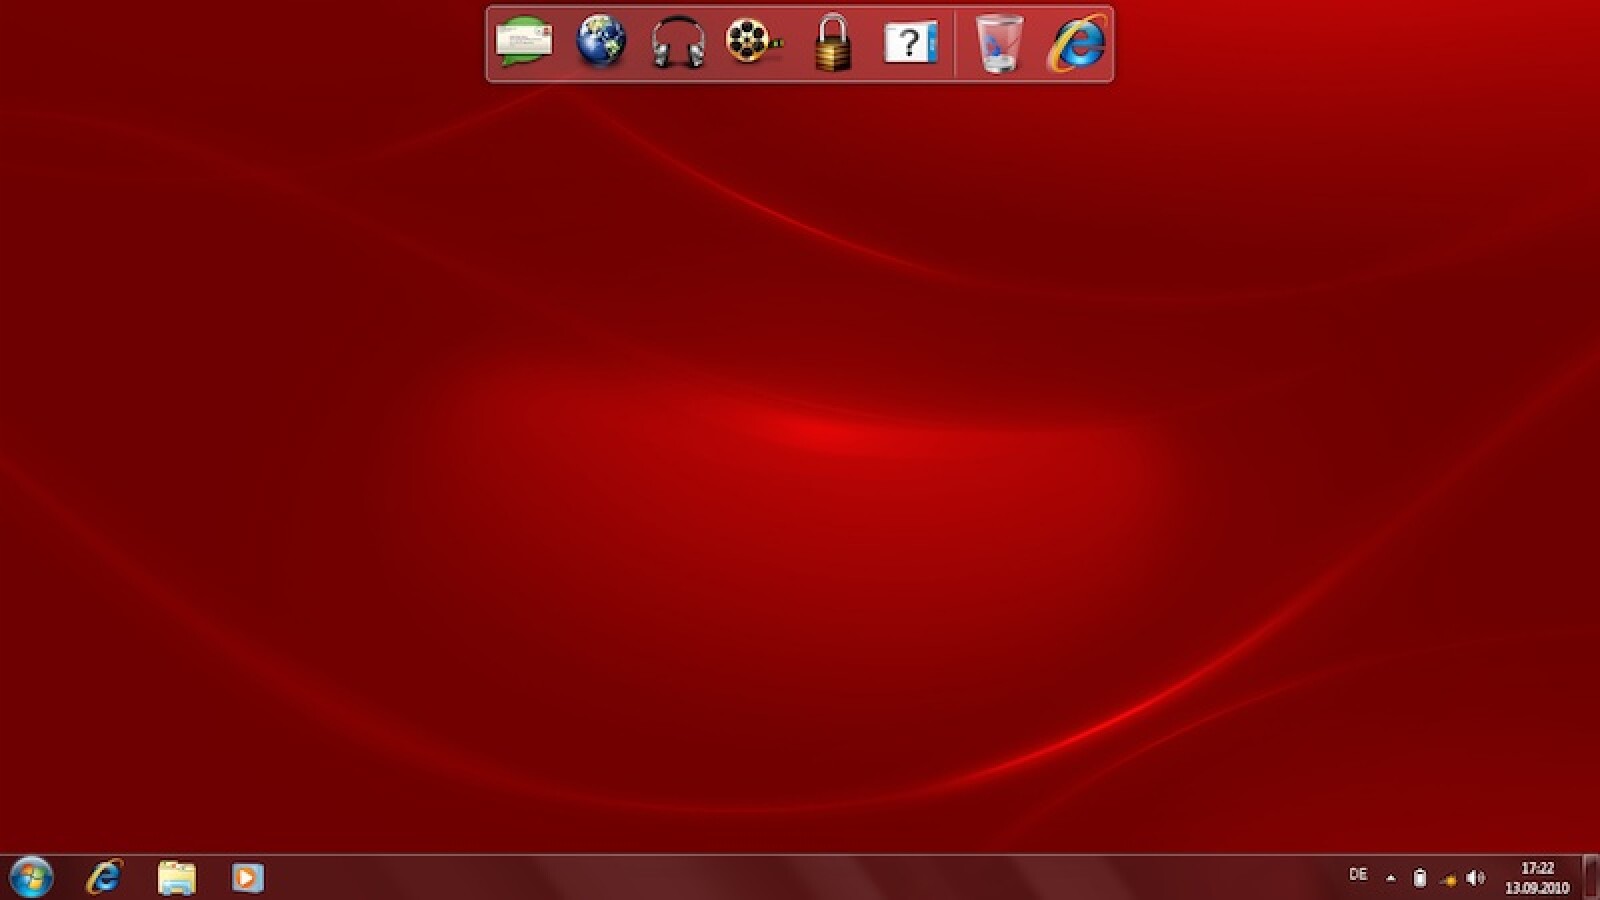
Task: Launch the globe icon in the dock
Action: [x=601, y=42]
